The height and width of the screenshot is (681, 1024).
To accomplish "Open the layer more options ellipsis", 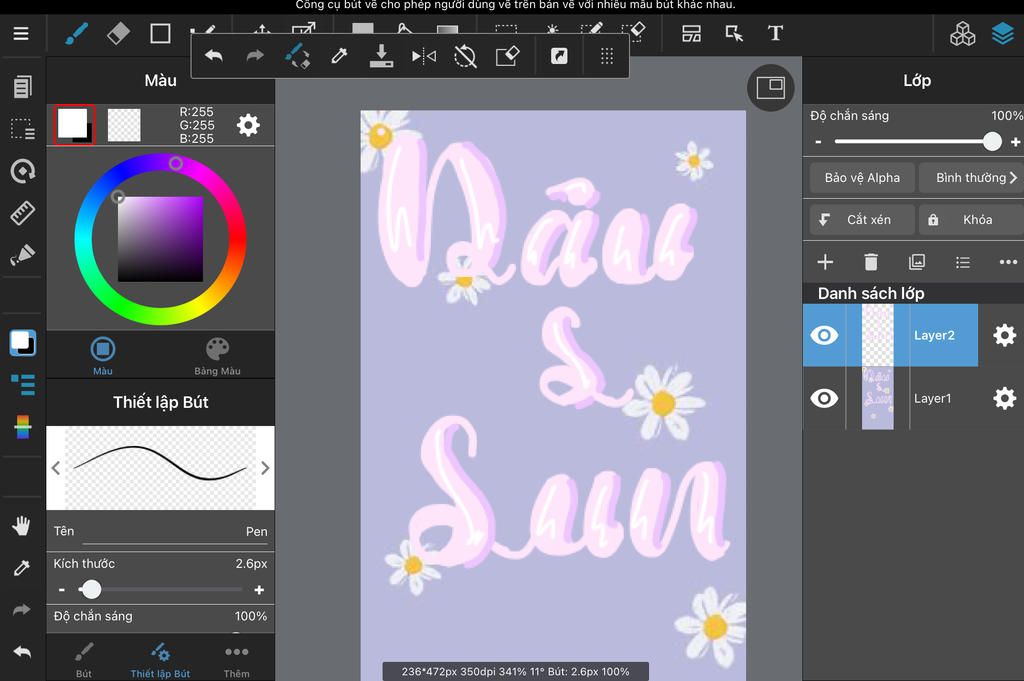I will 1008,262.
